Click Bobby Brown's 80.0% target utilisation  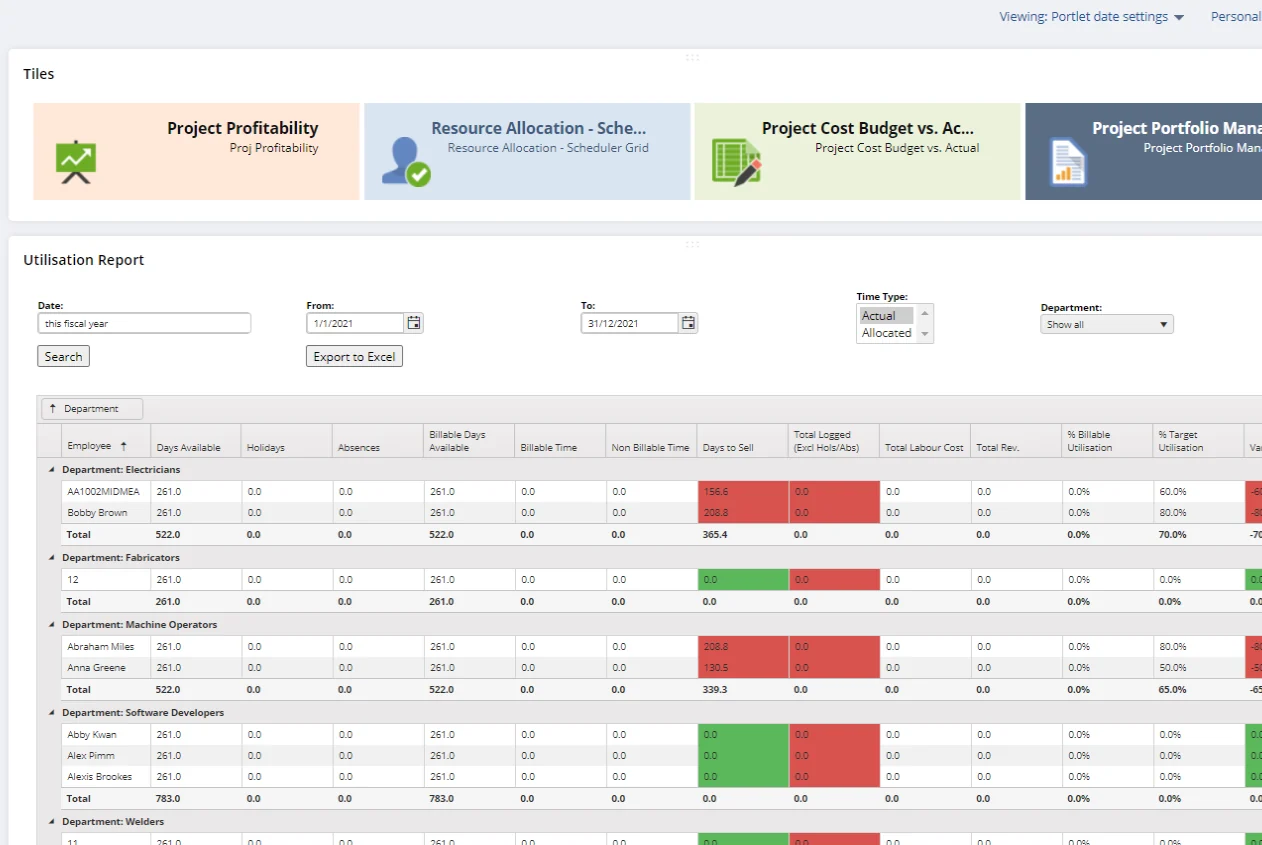[1198, 512]
